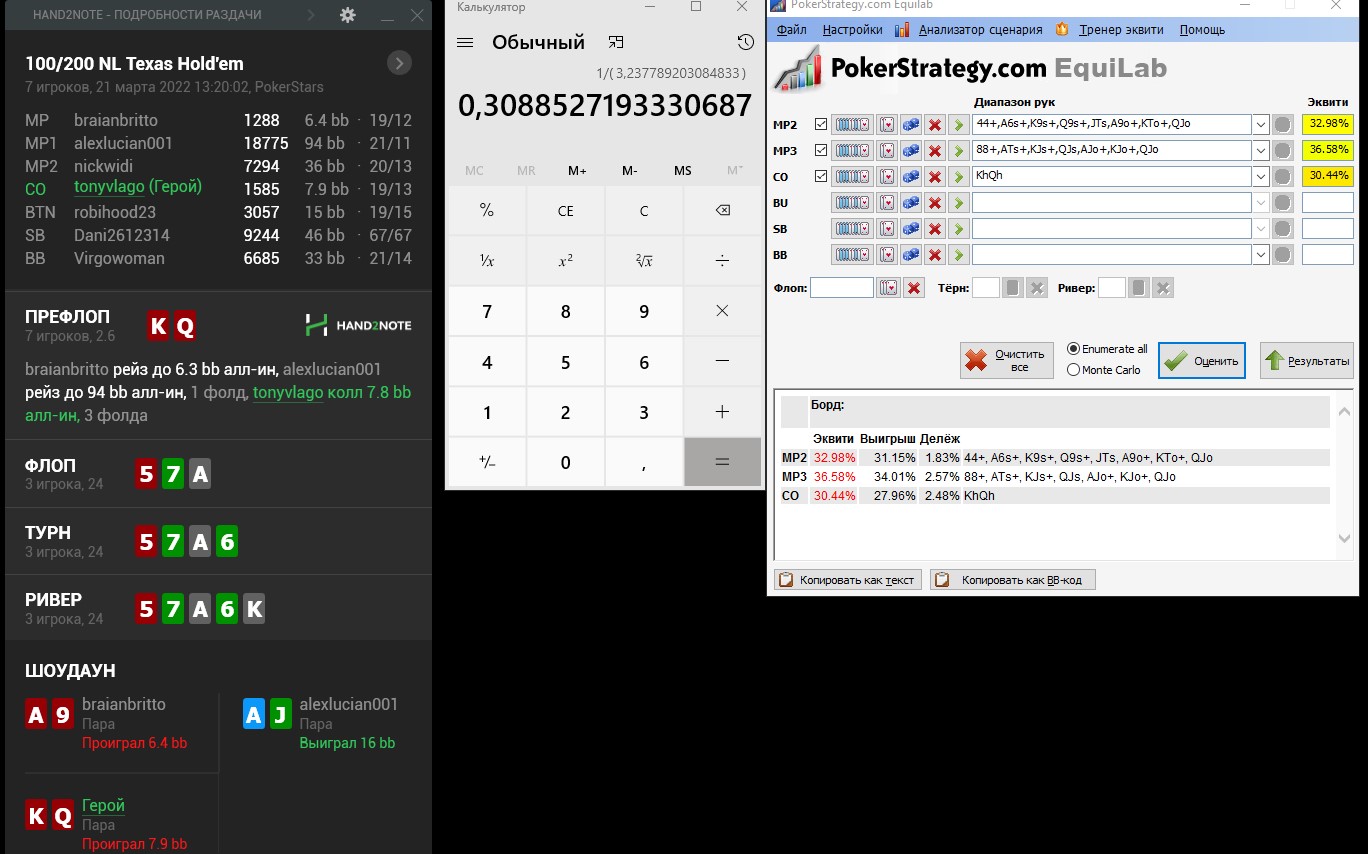Click calculator x squared key

pos(565,261)
